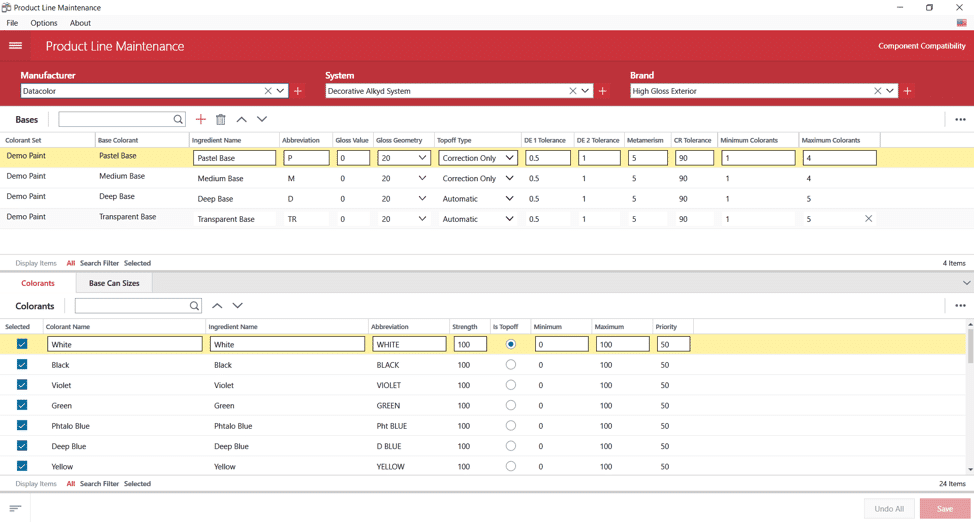The width and height of the screenshot is (974, 522).
Task: Clear the System field with X icon
Action: [x=573, y=91]
